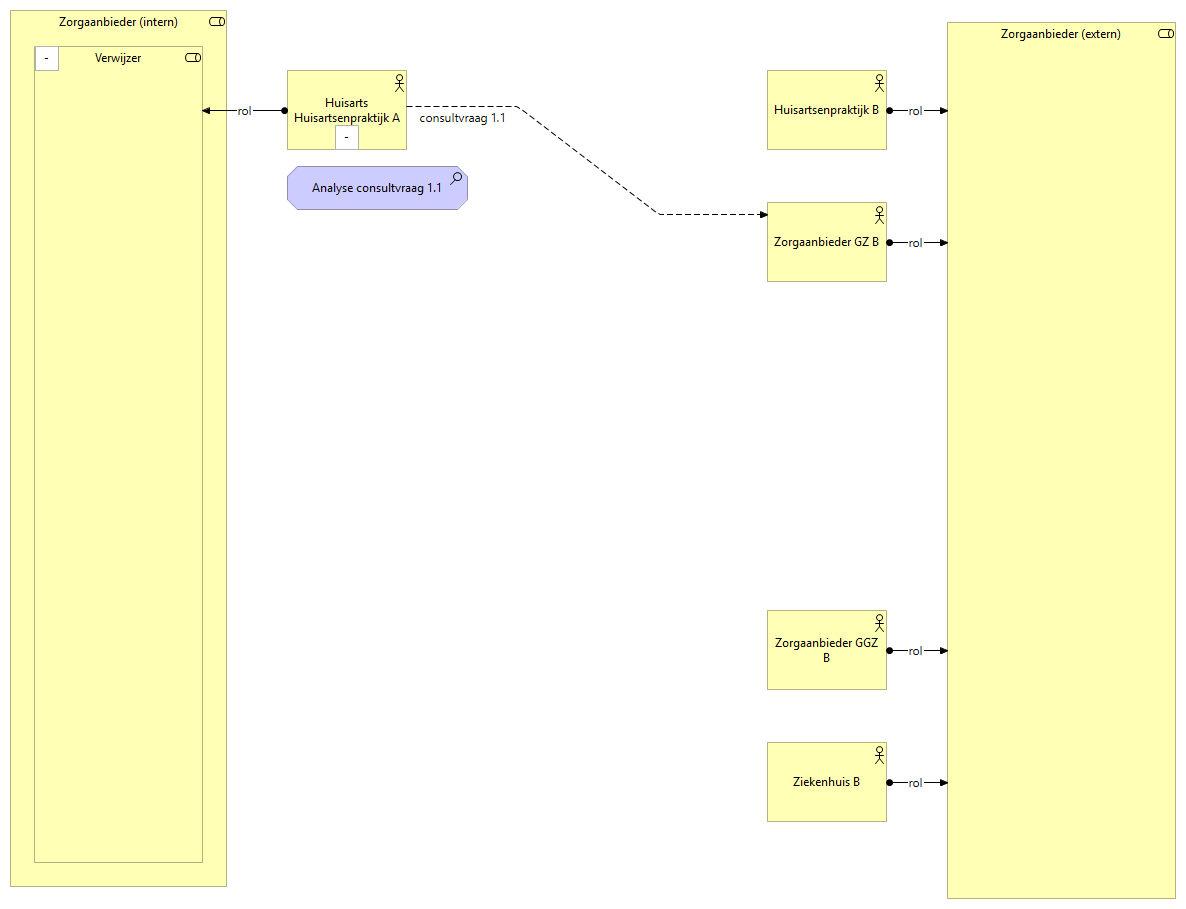
Task: Select the 'rol' label next to Verwijzer
Action: point(244,111)
